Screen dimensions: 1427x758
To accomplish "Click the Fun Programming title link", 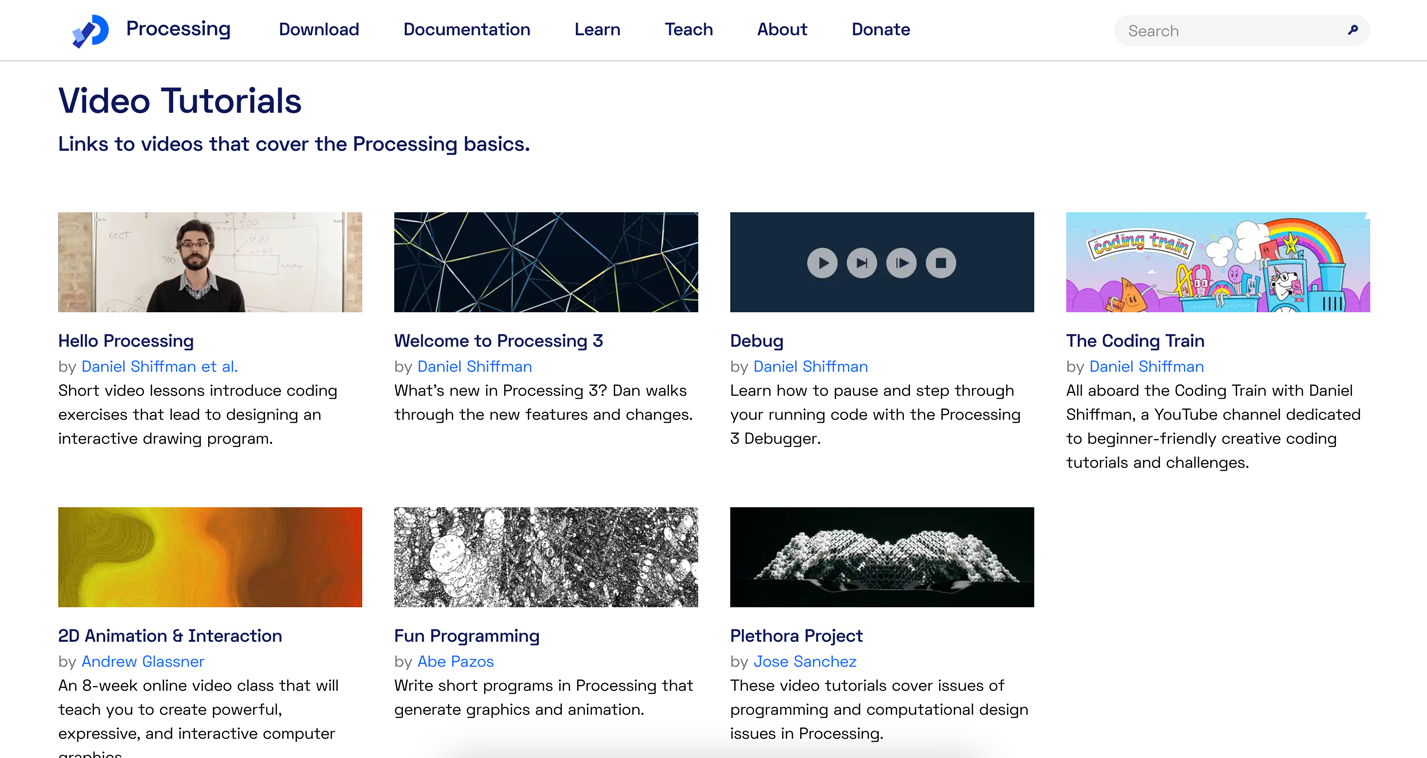I will [x=467, y=636].
